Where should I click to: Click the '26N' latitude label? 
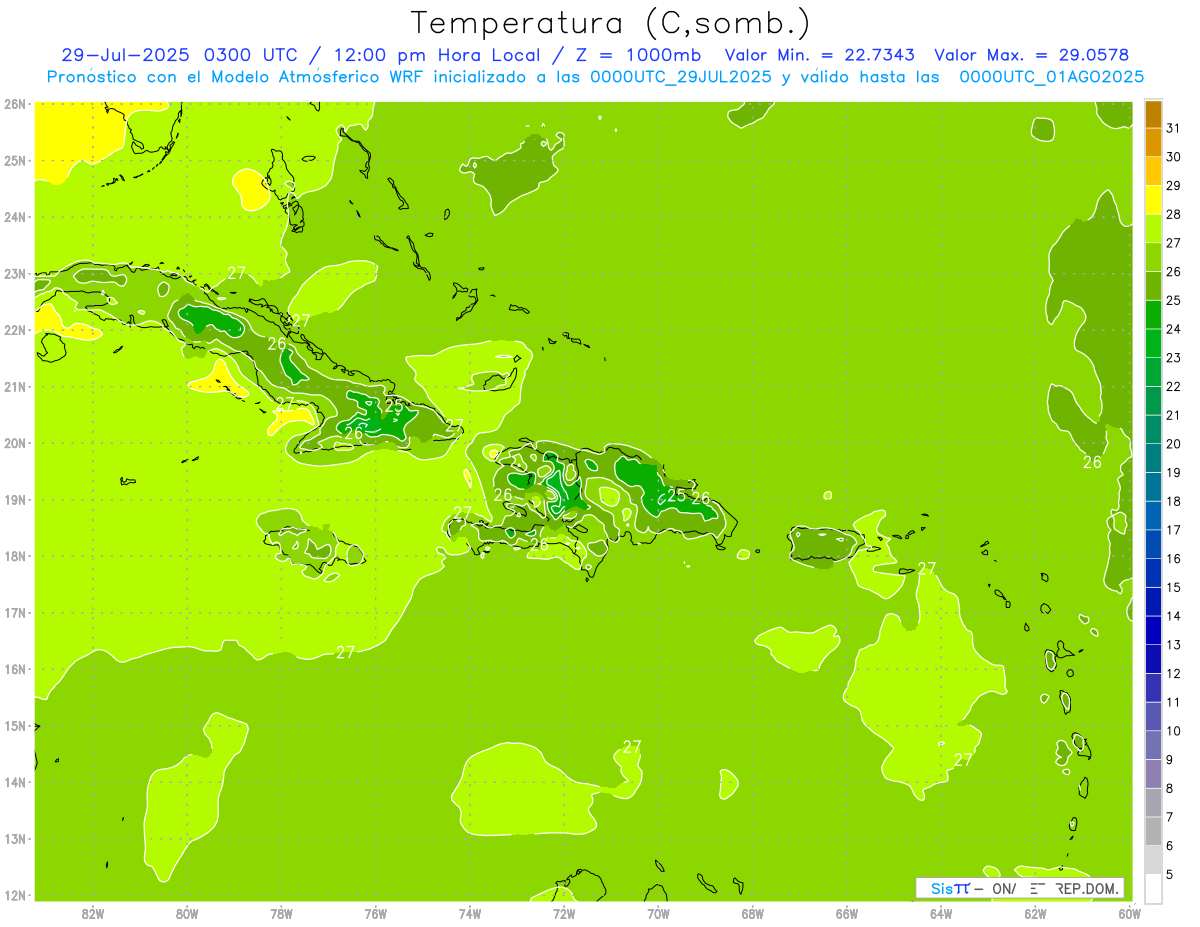click(x=14, y=104)
